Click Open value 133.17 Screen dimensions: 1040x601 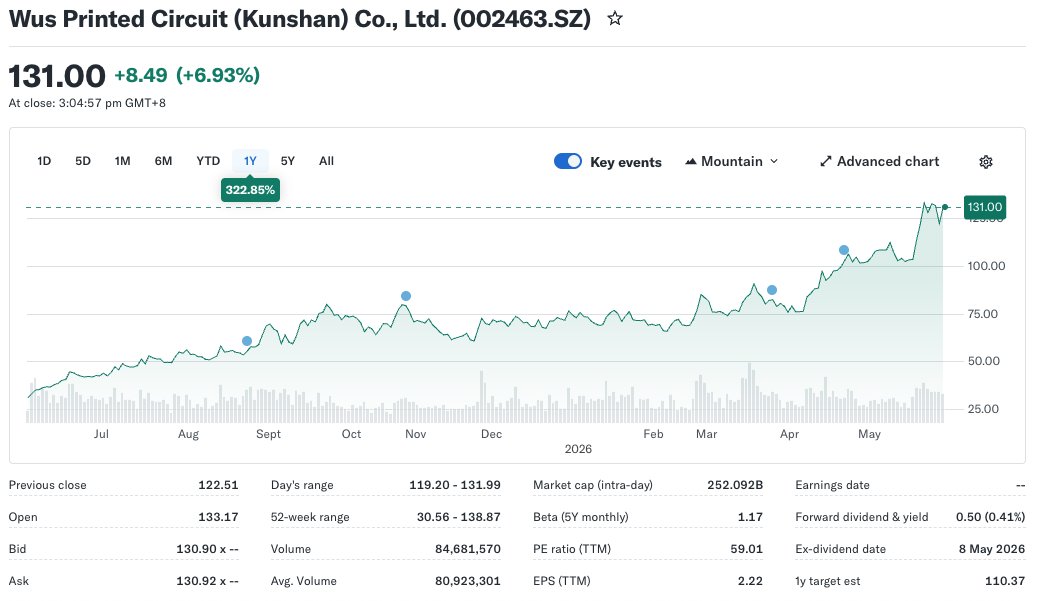pyautogui.click(x=218, y=517)
